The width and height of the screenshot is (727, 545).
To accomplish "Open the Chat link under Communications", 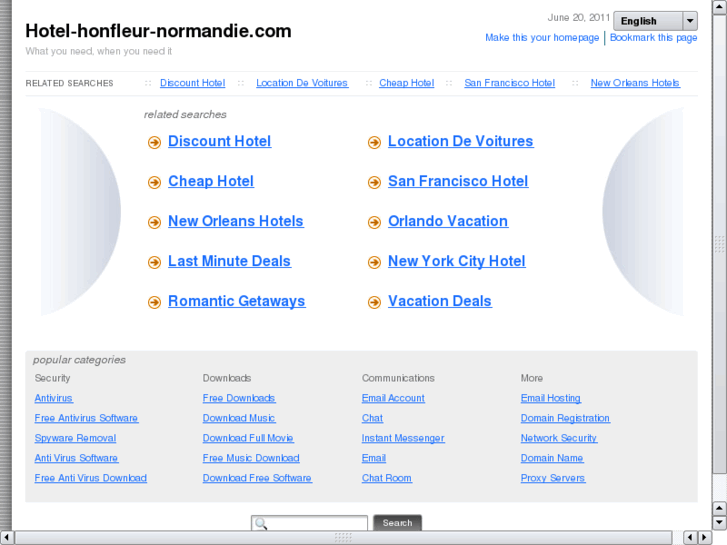I will point(372,418).
